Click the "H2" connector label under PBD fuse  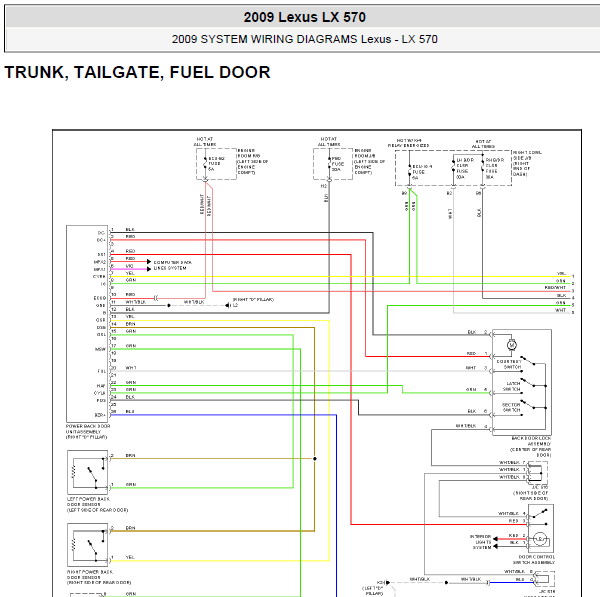pos(324,186)
